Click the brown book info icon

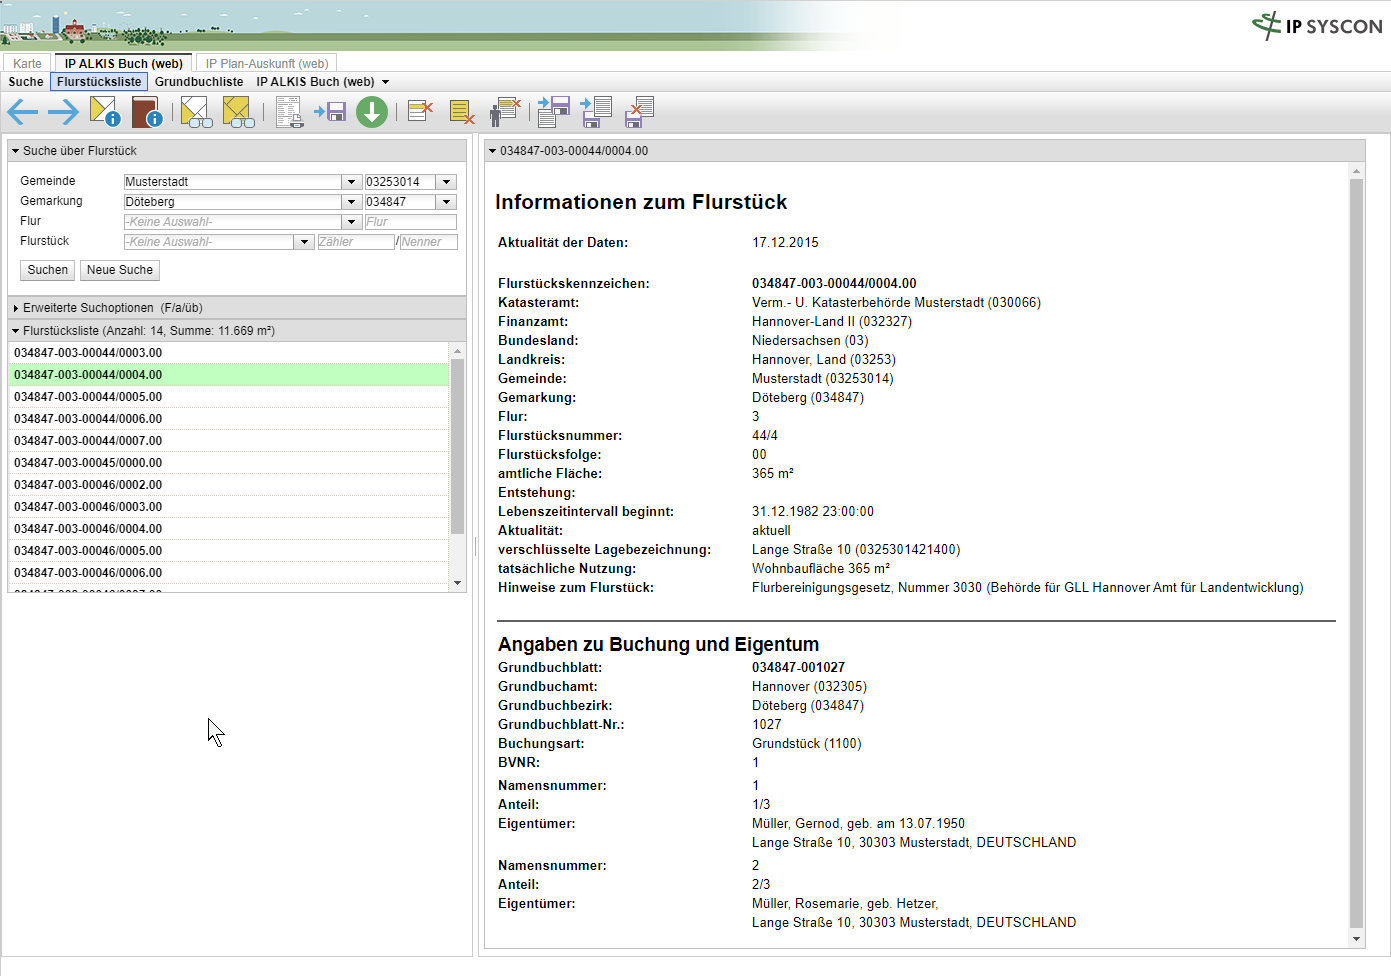[146, 112]
